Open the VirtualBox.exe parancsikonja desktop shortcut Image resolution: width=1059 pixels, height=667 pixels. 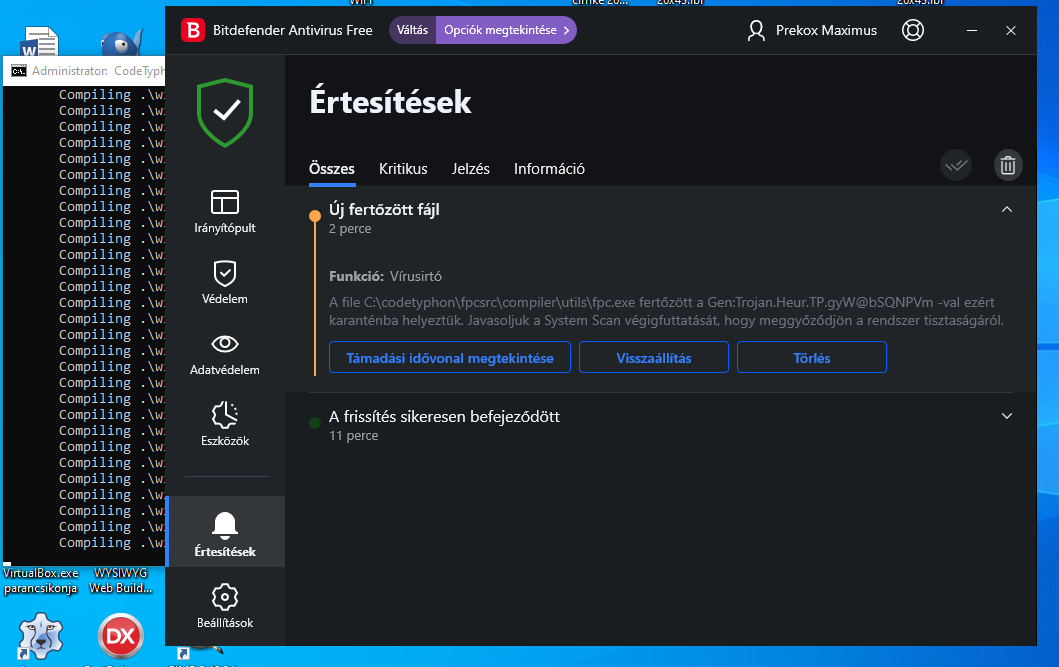41,581
